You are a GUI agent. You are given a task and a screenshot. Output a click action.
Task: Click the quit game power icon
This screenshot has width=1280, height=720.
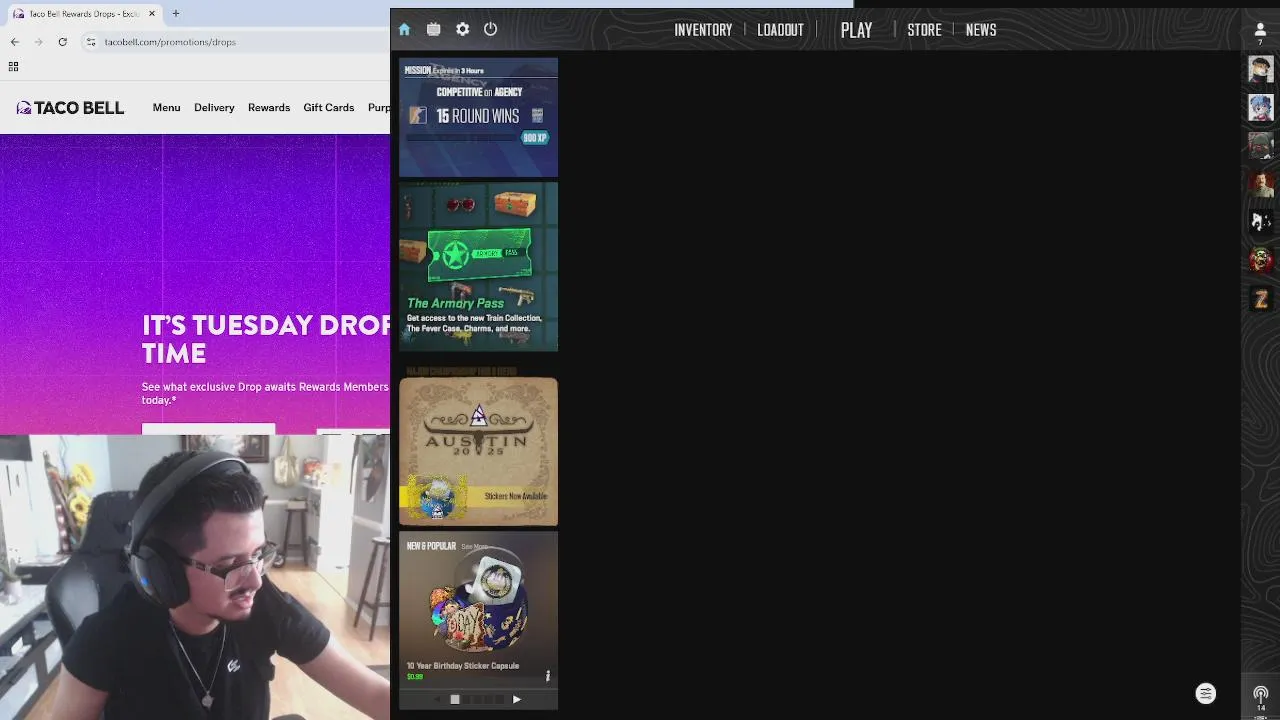490,30
